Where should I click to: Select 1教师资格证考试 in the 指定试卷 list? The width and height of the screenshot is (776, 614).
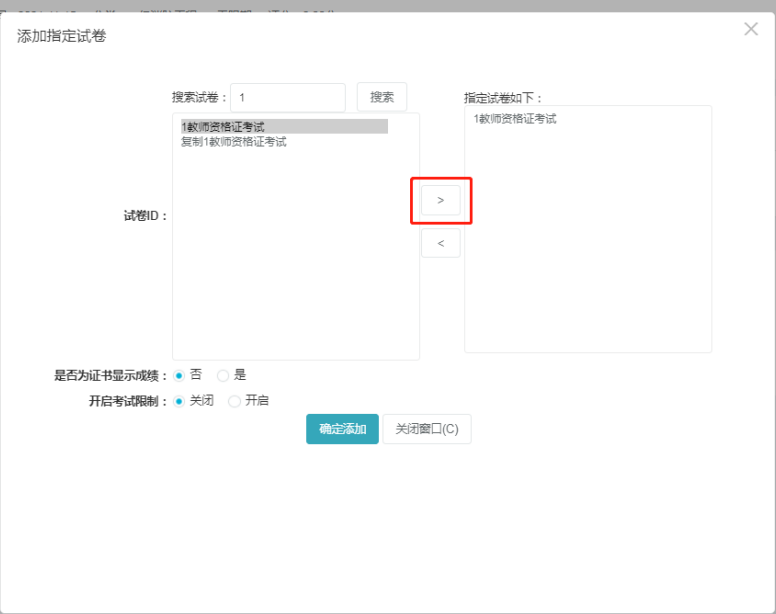515,119
